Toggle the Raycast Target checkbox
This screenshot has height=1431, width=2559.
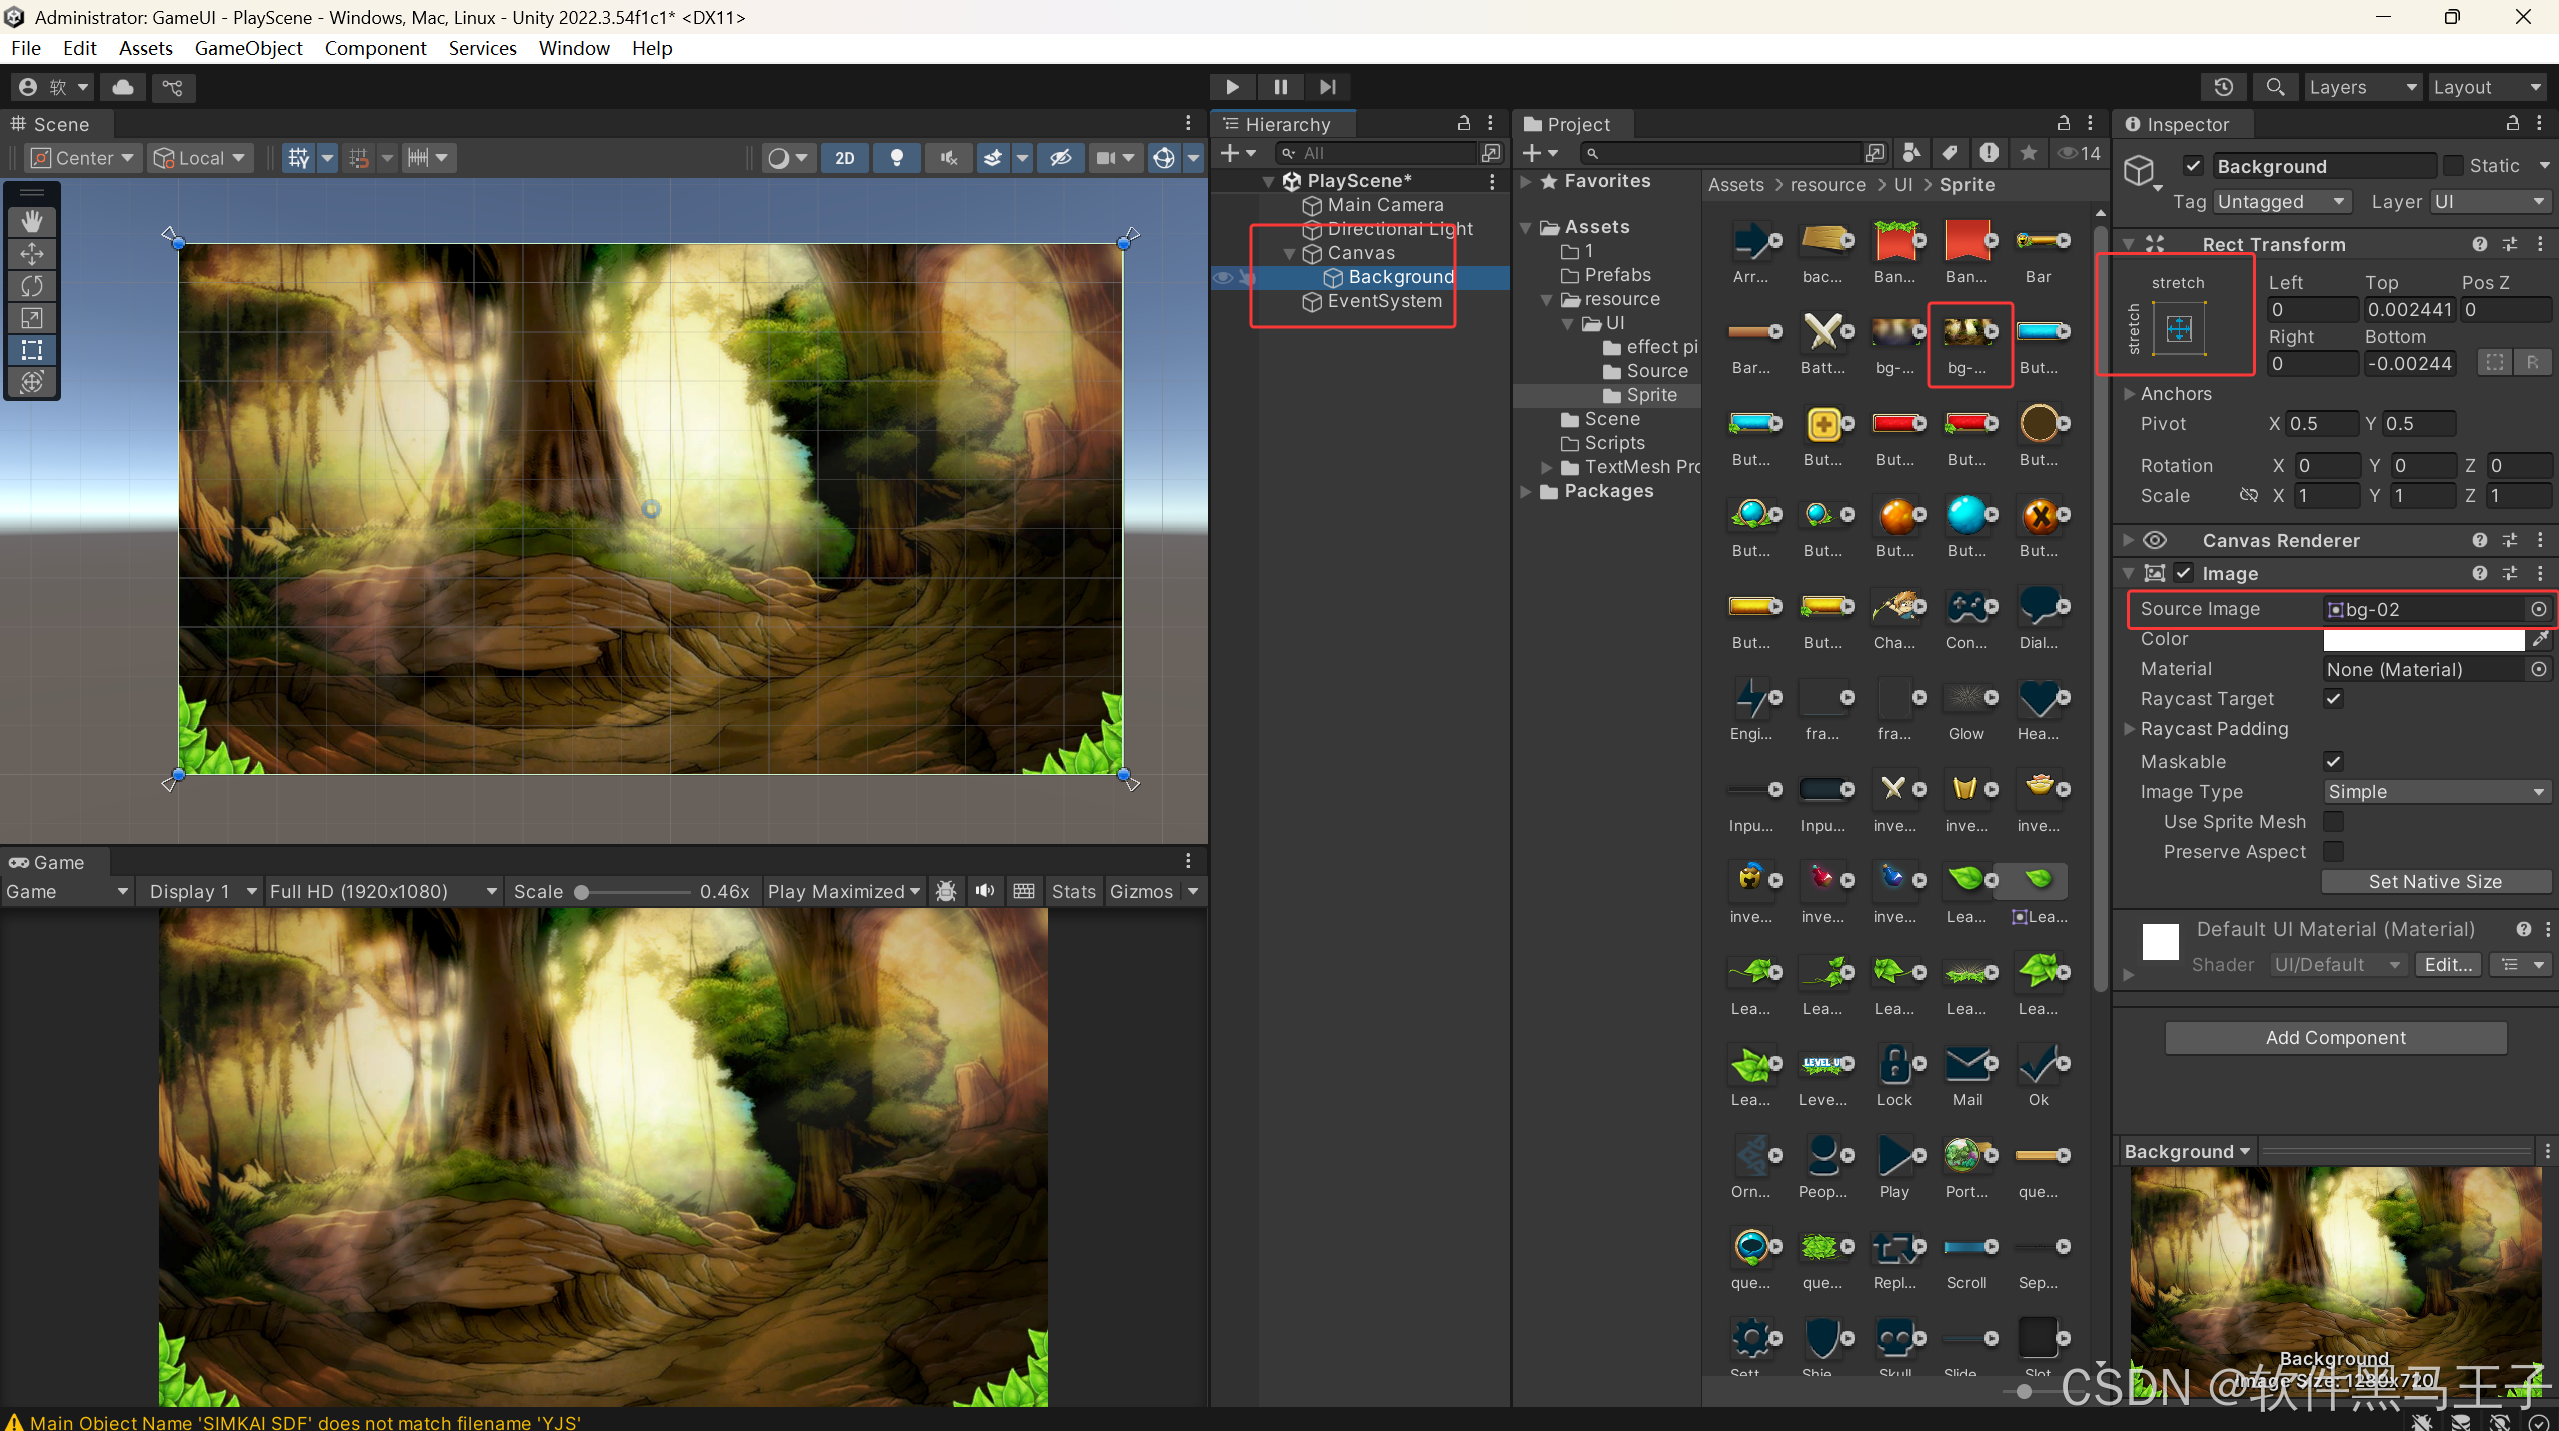[2333, 699]
